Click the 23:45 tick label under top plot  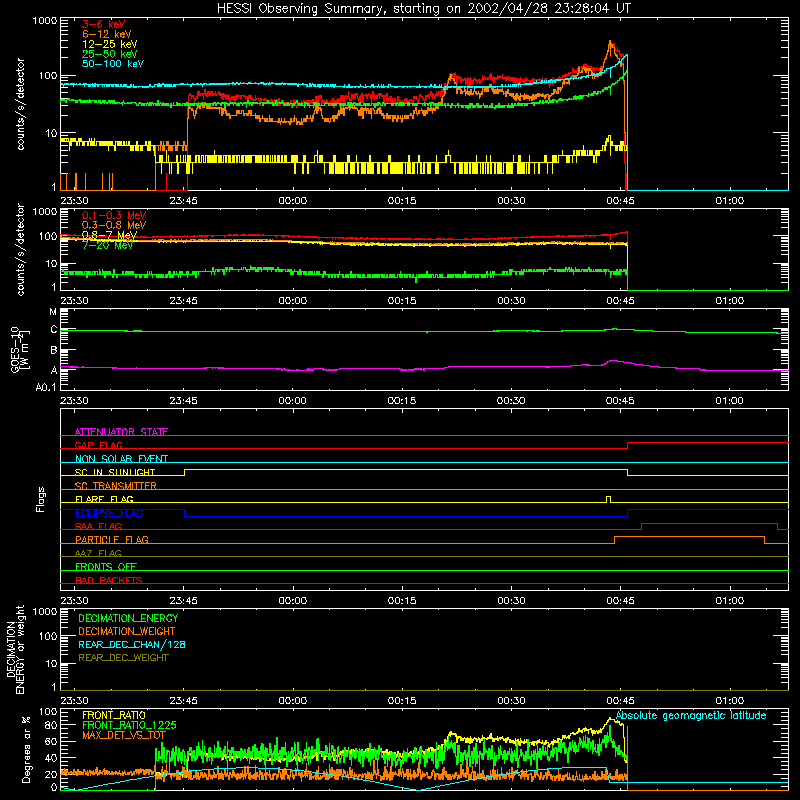(184, 201)
